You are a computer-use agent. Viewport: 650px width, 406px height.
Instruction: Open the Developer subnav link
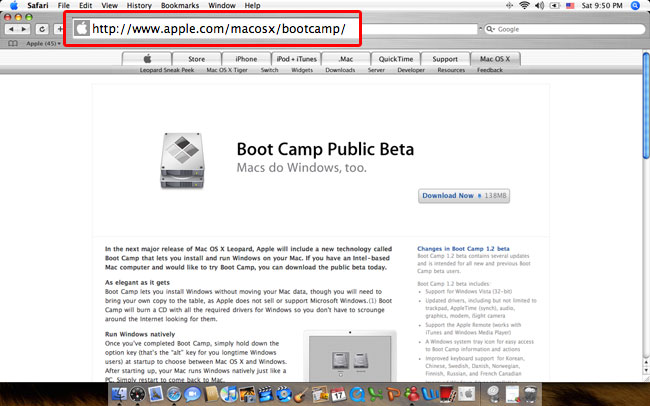pos(411,70)
